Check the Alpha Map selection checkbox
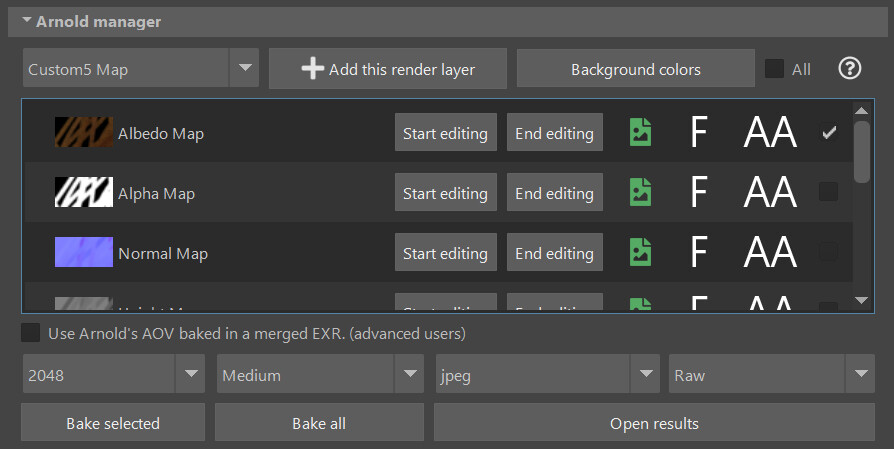The width and height of the screenshot is (894, 449). coord(828,192)
